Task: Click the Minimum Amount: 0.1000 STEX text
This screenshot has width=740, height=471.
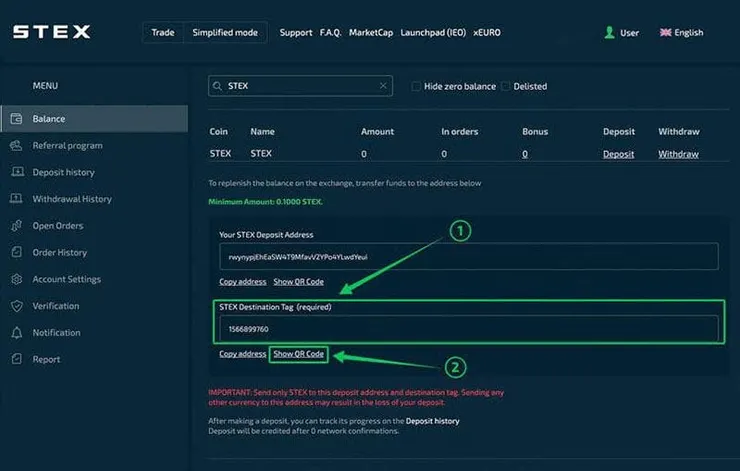Action: [x=266, y=202]
